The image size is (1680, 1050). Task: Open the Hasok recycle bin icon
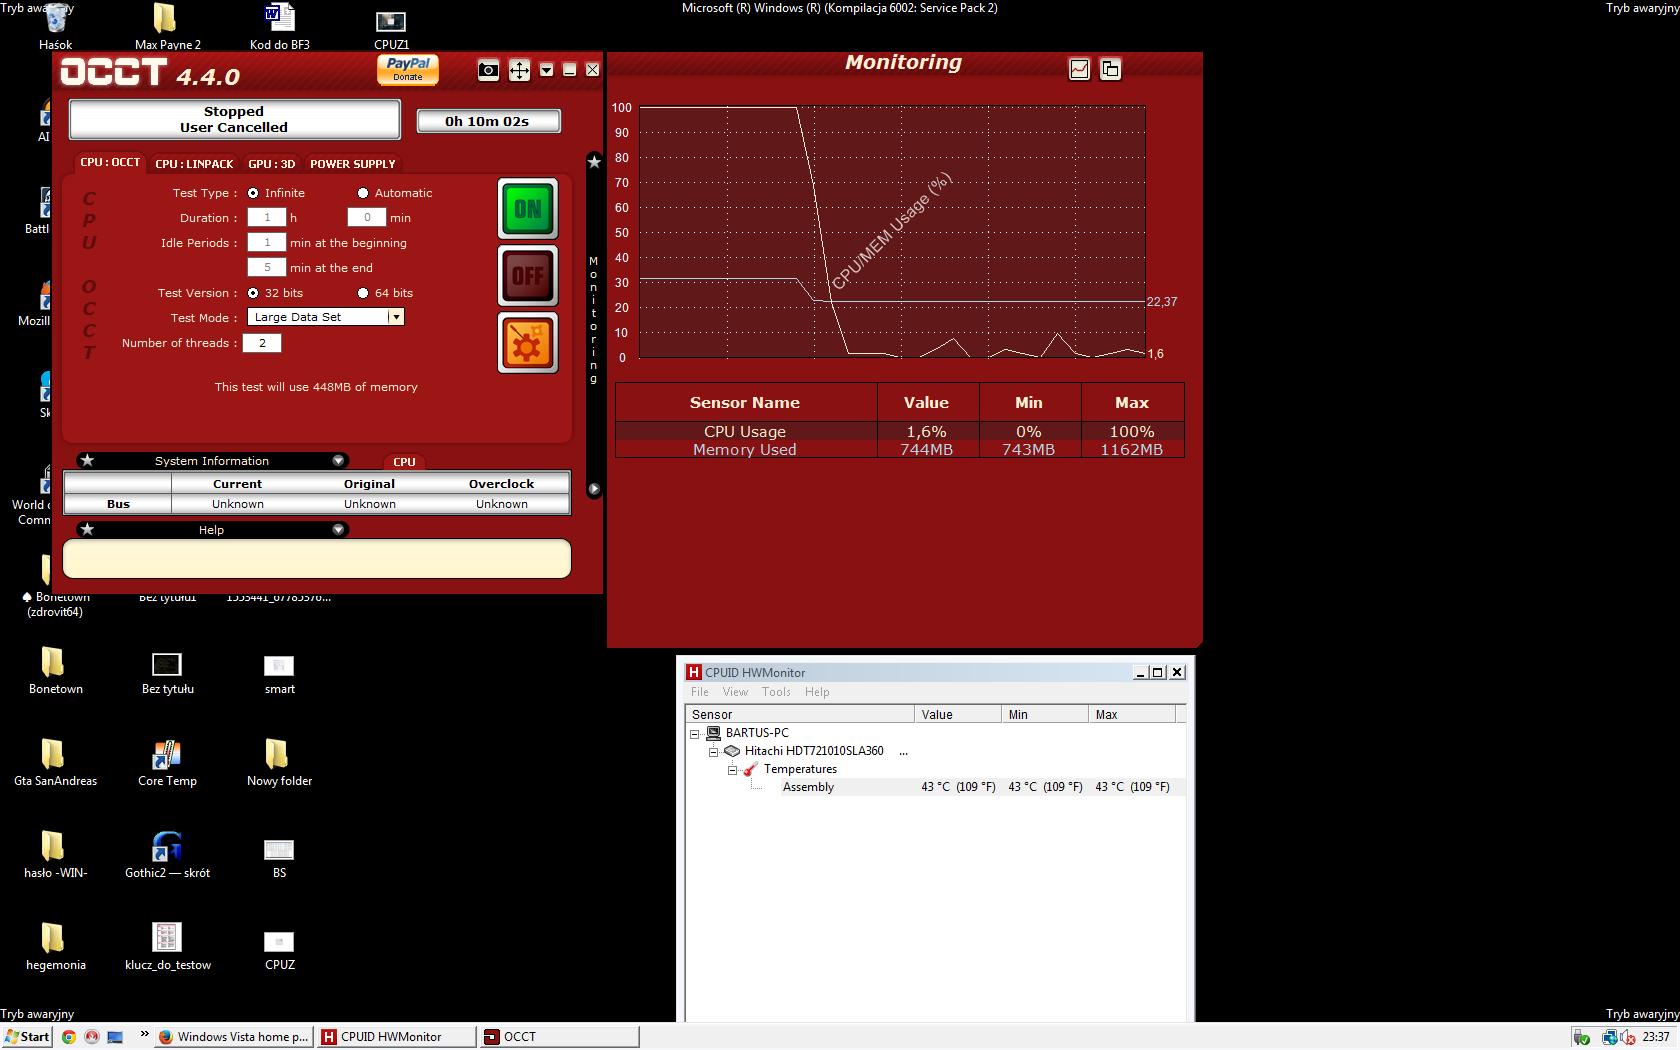pos(56,27)
